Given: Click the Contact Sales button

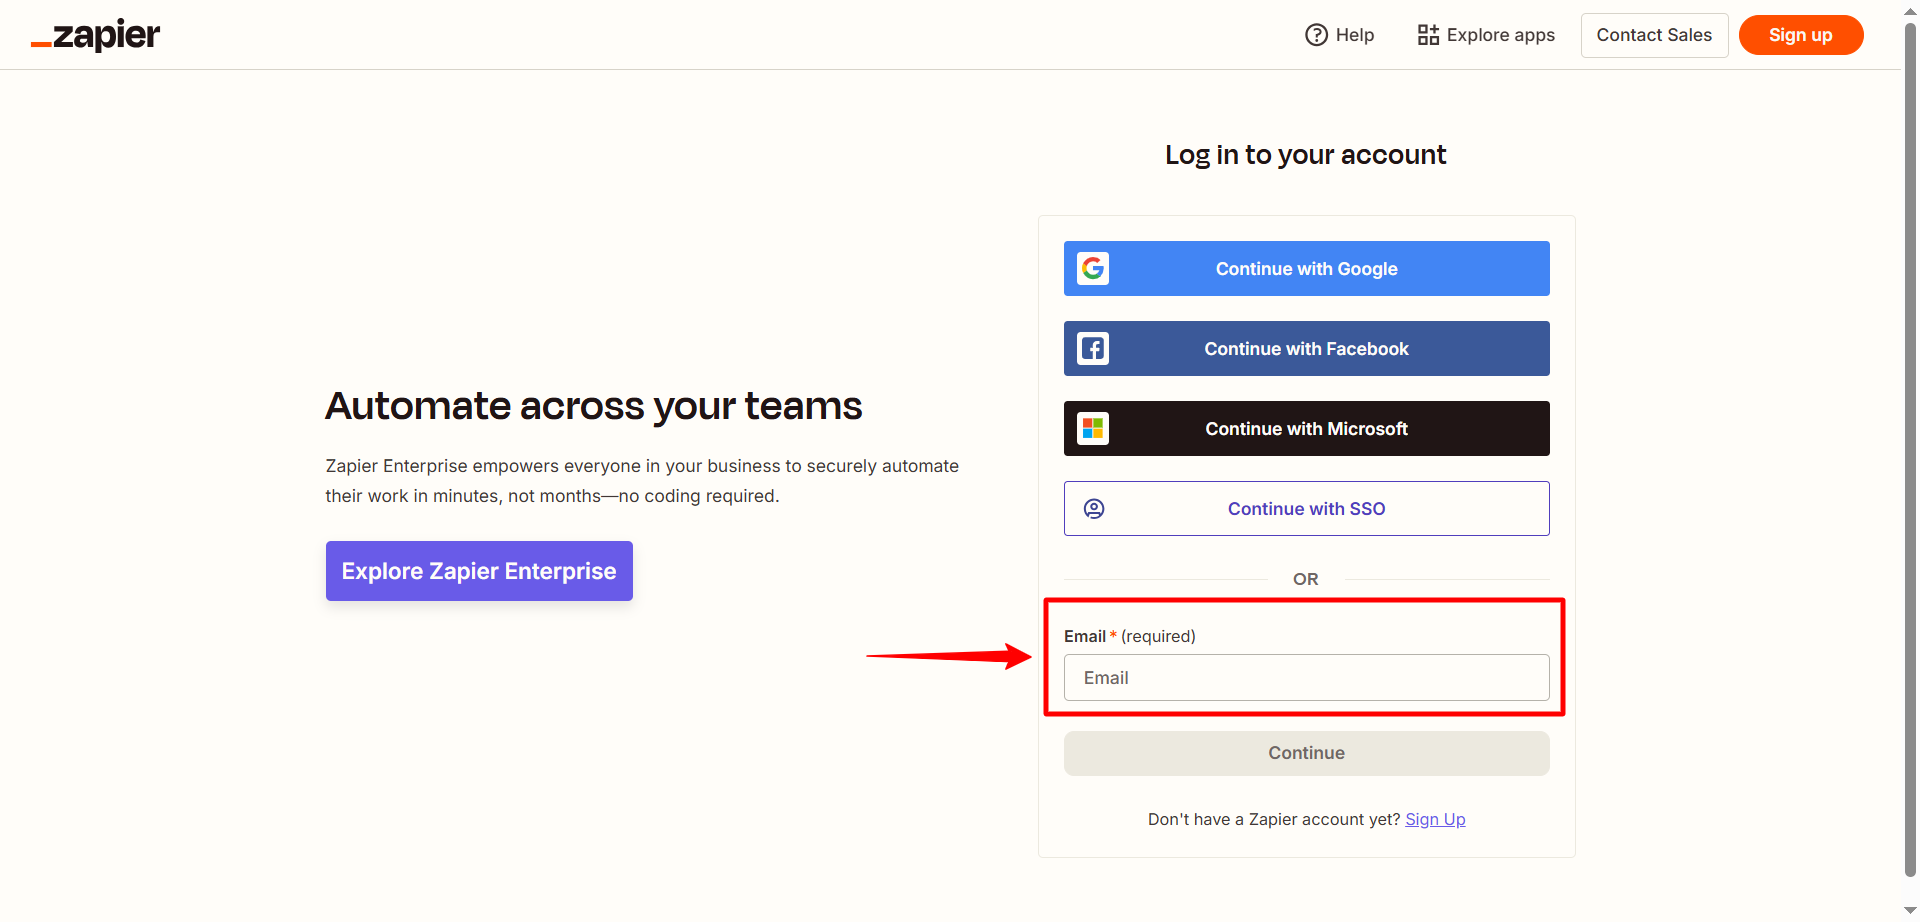Looking at the screenshot, I should click(1654, 35).
